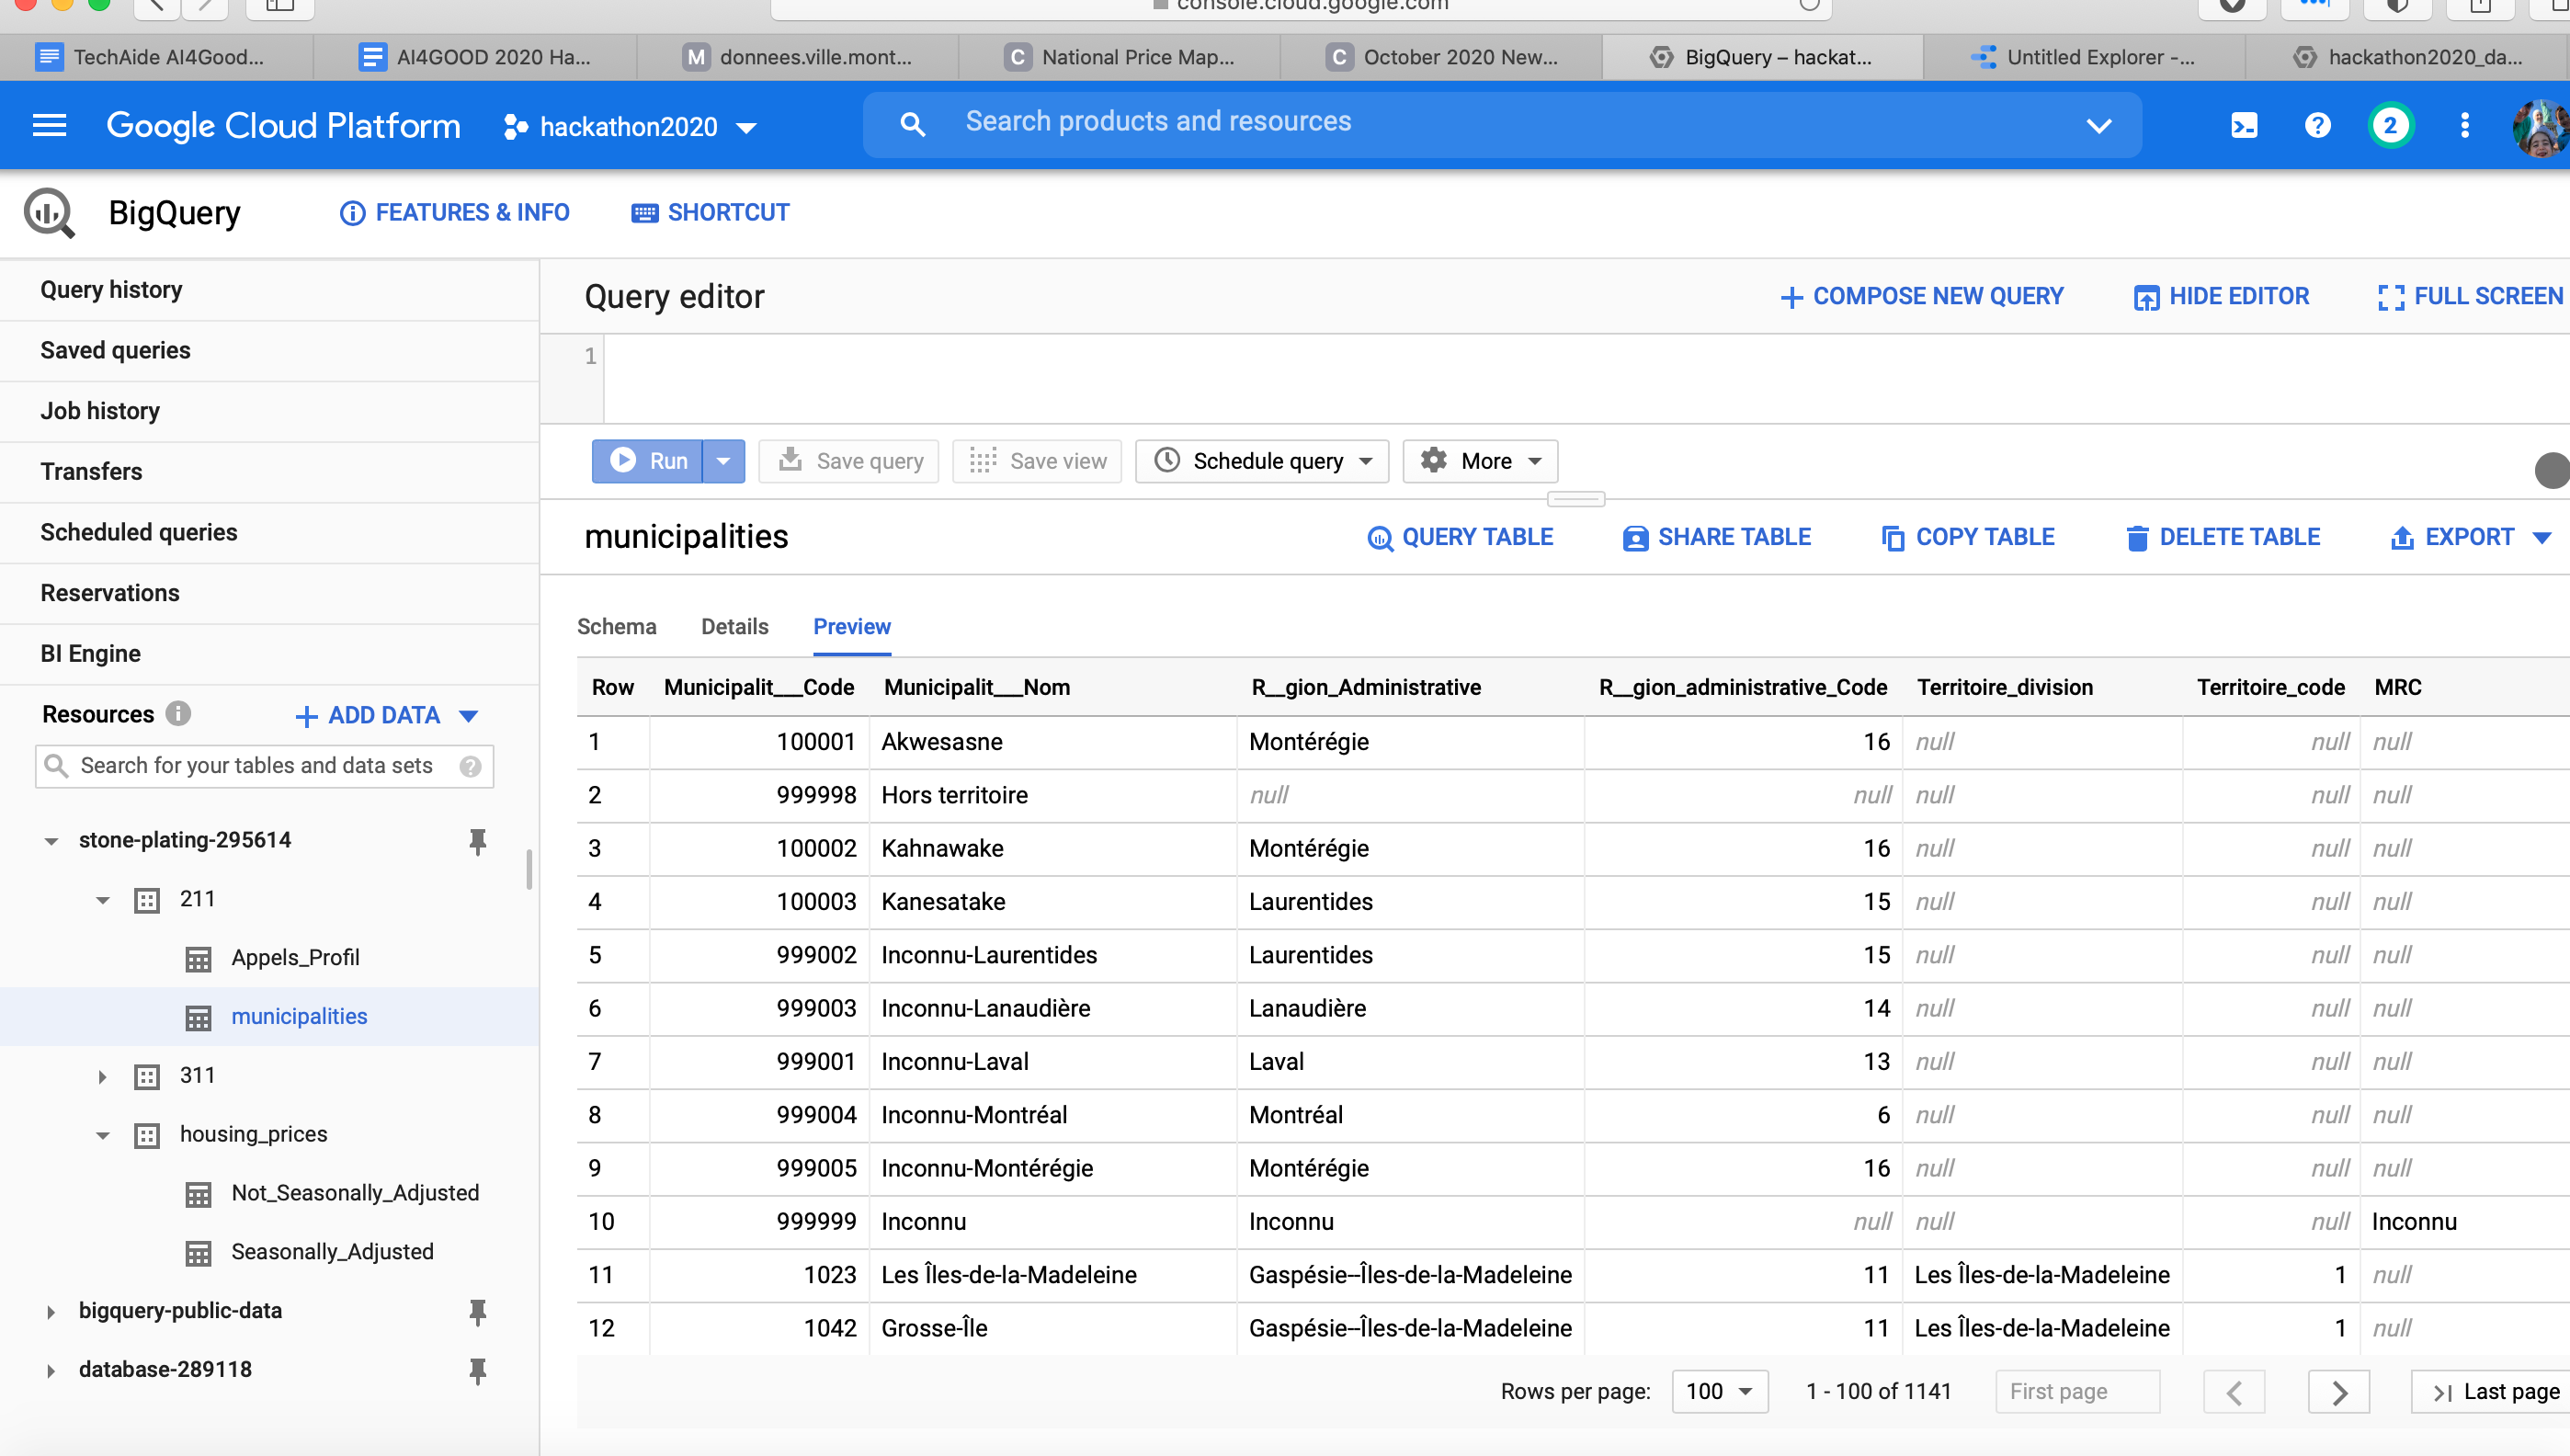The width and height of the screenshot is (2570, 1456).
Task: Switch to the Schema tab
Action: 616,626
